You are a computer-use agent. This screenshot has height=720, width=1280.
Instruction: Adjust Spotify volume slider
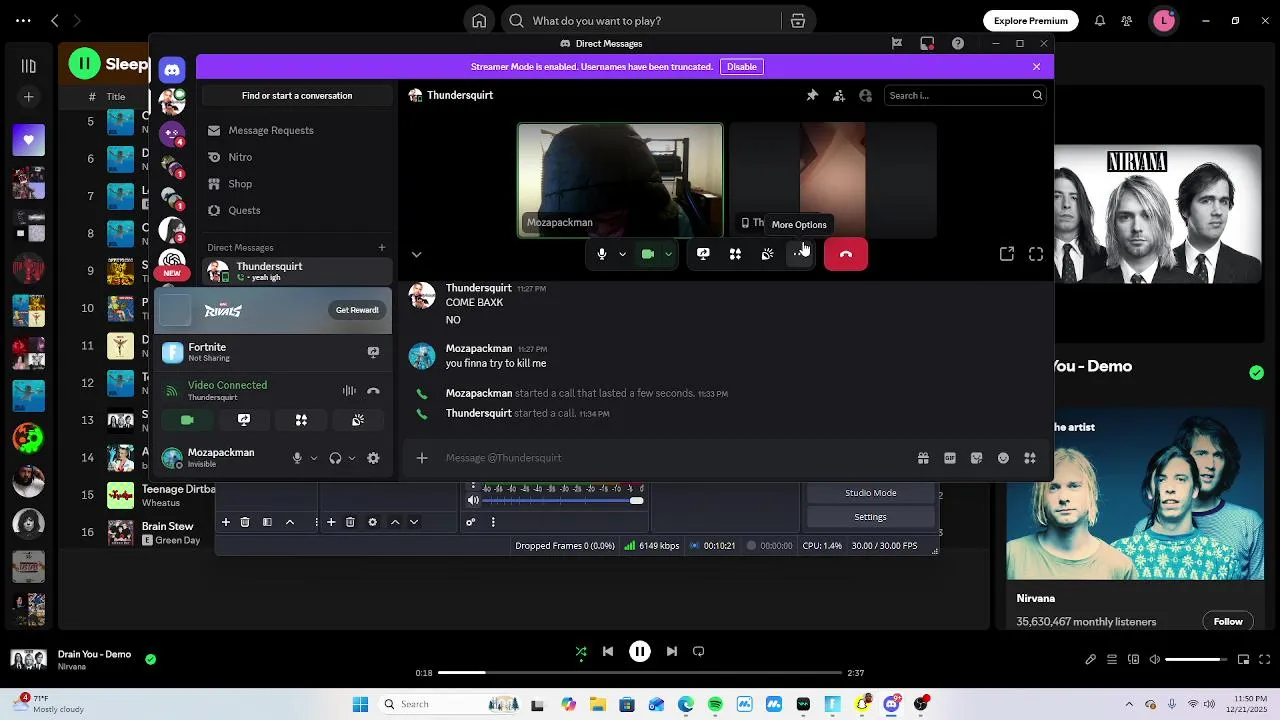point(1195,660)
